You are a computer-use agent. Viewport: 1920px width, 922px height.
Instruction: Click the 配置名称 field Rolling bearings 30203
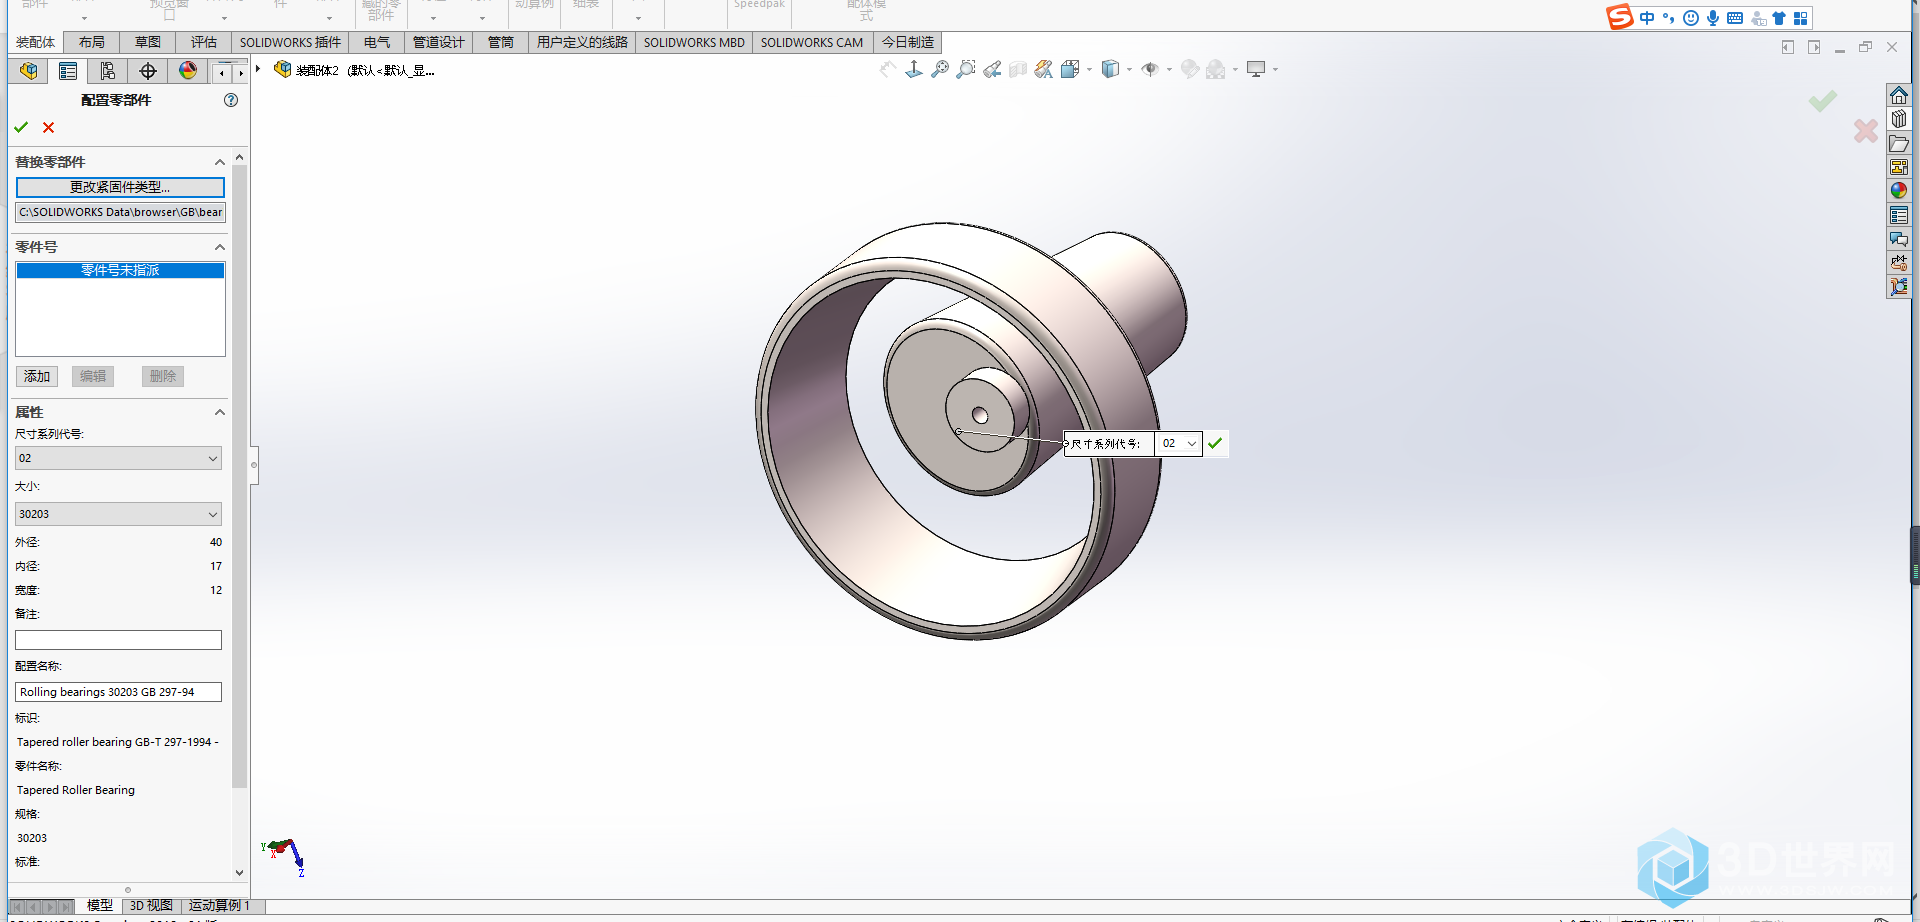click(118, 692)
